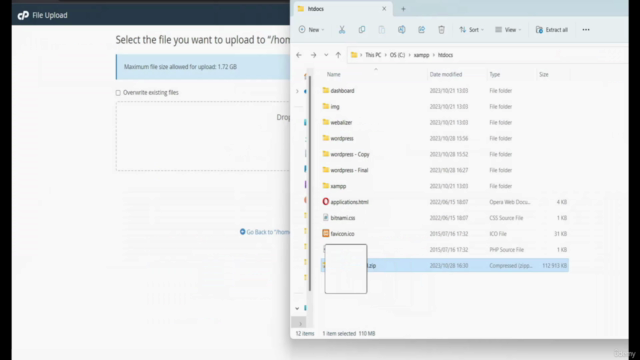Click the Delete trash icon

click(441, 29)
